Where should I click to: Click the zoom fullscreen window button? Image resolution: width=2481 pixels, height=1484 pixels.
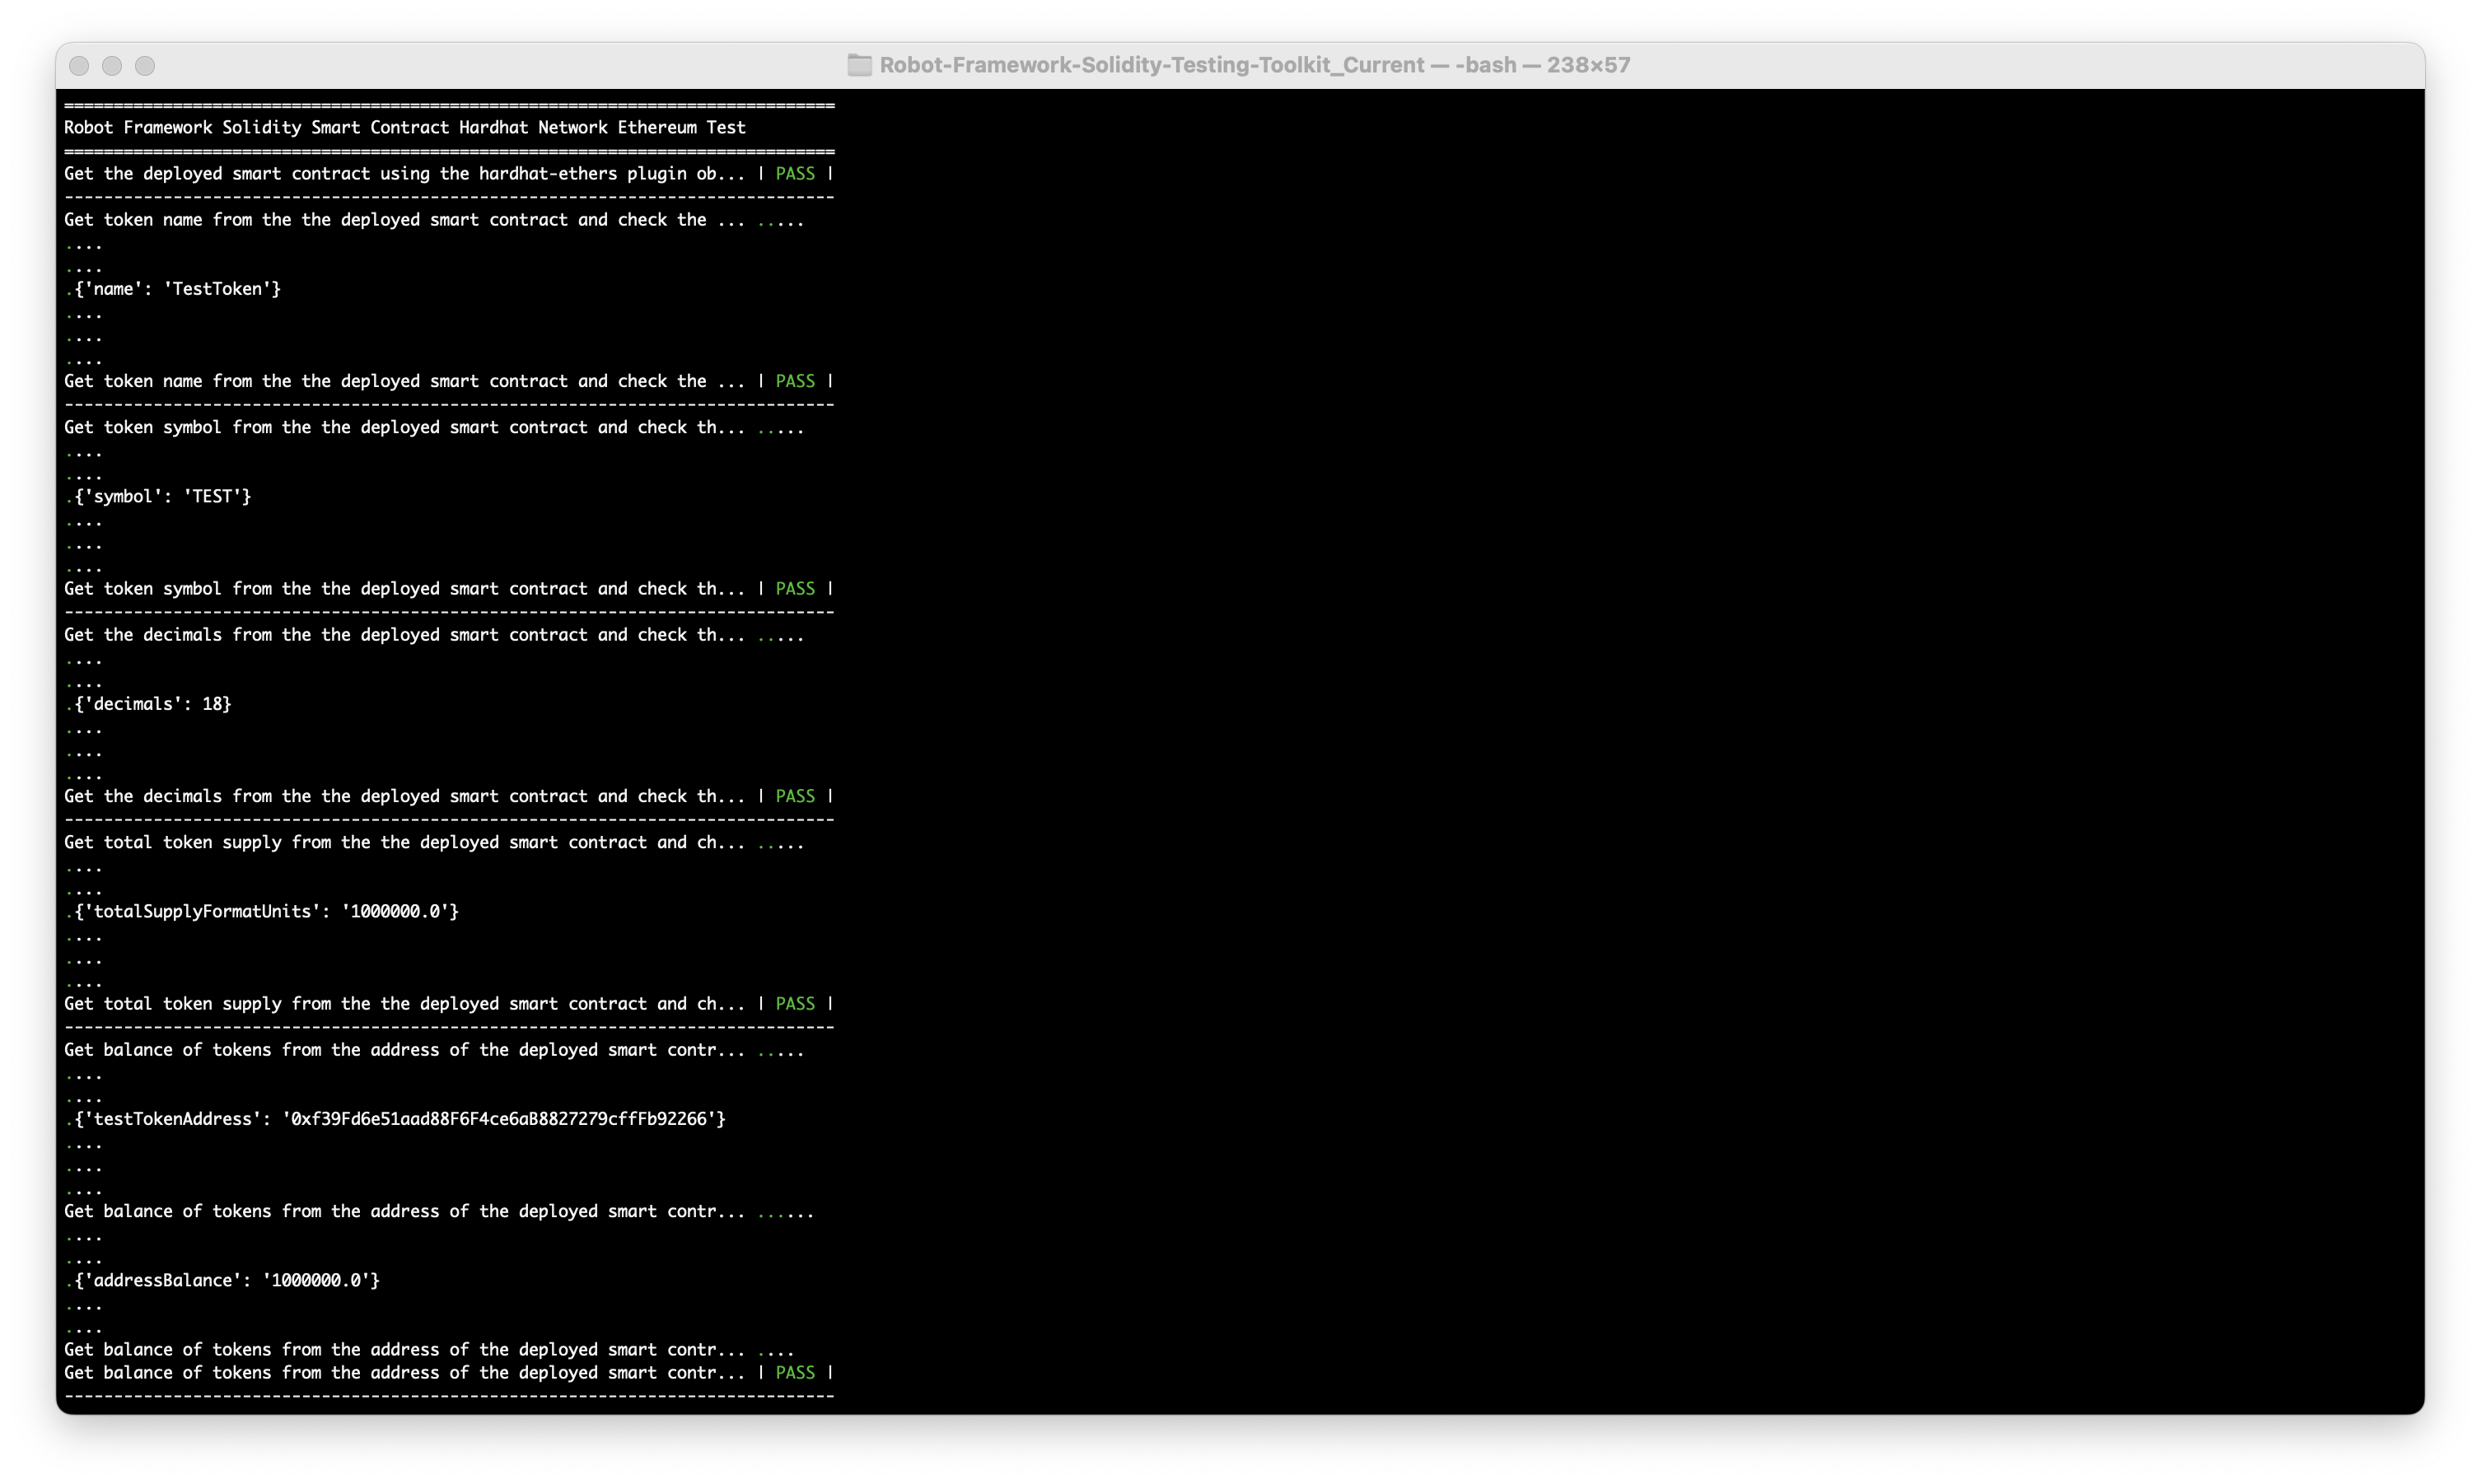145,66
